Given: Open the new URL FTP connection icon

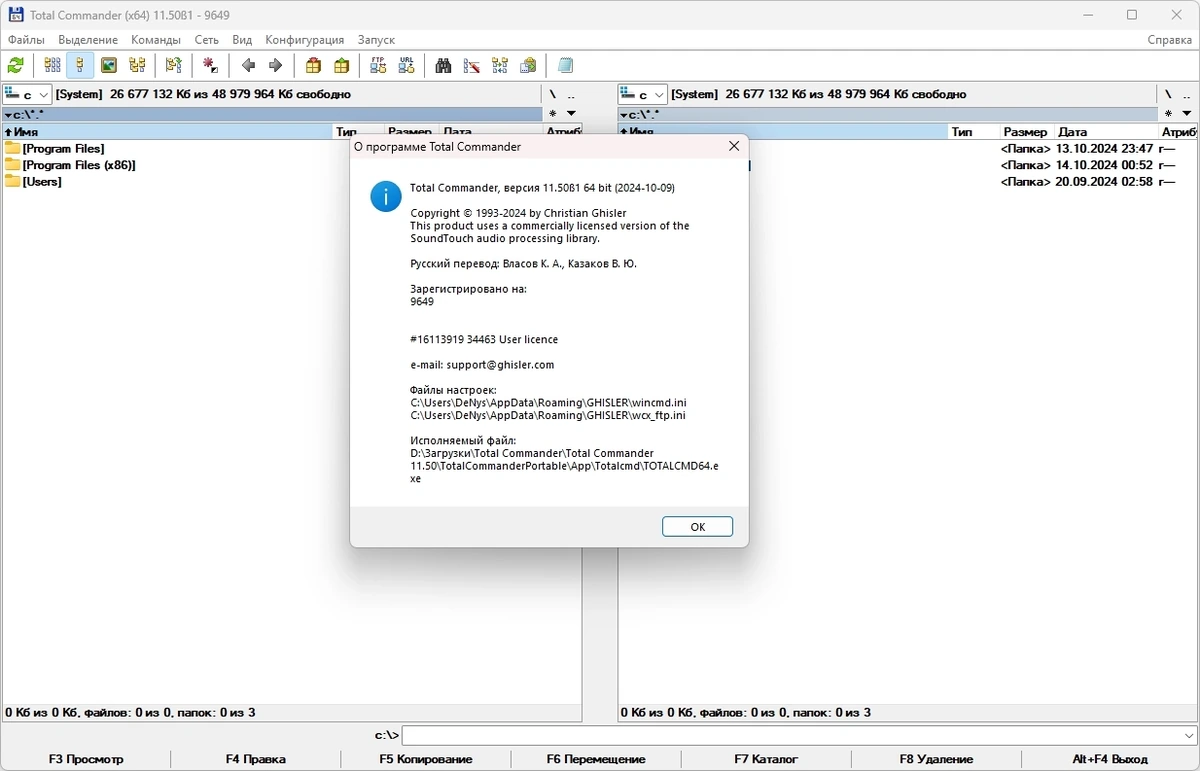Looking at the screenshot, I should pos(406,66).
